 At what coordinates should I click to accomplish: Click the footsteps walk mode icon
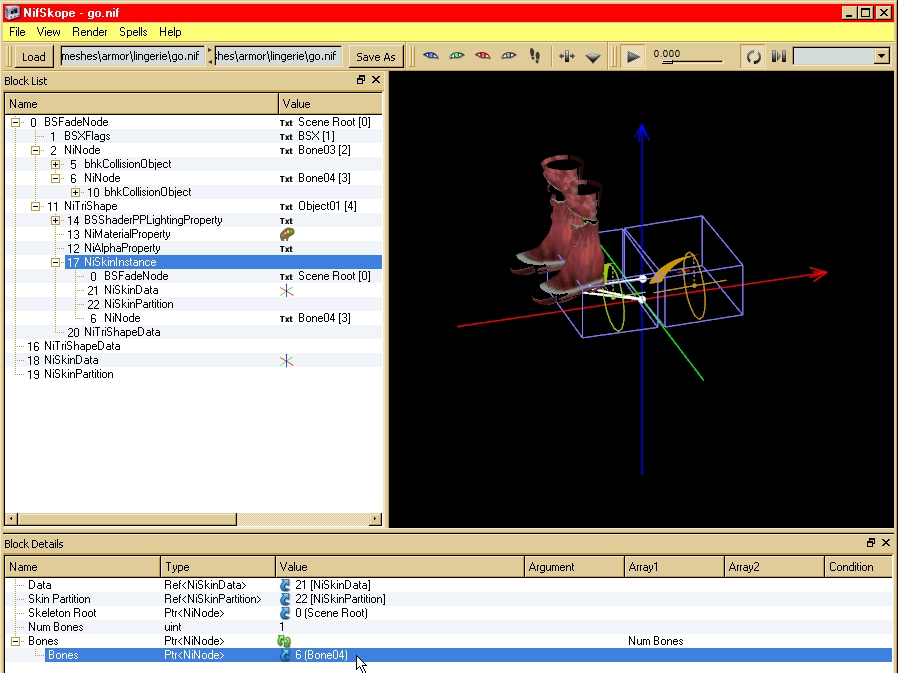point(534,56)
